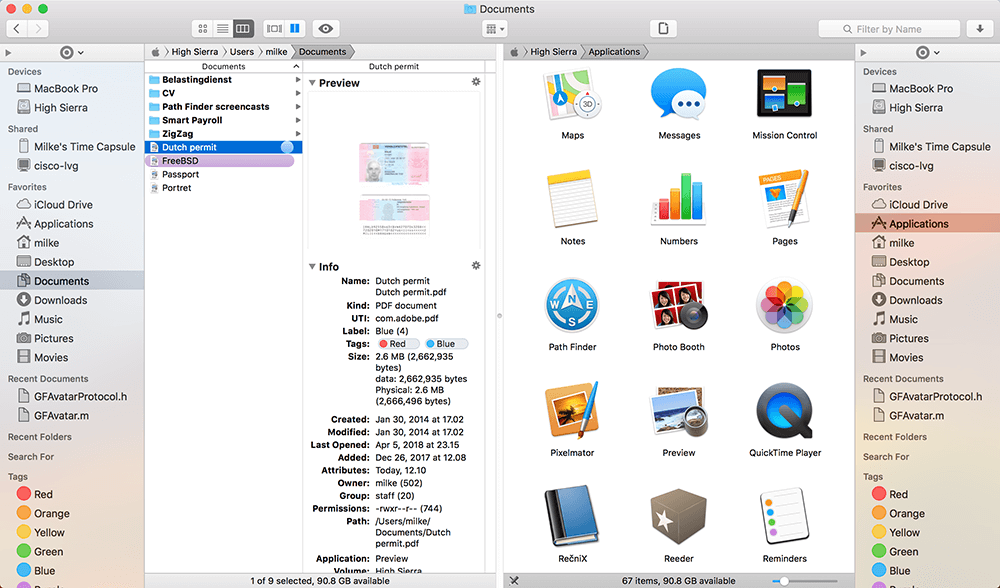Select the Applications path bar segment

[617, 52]
